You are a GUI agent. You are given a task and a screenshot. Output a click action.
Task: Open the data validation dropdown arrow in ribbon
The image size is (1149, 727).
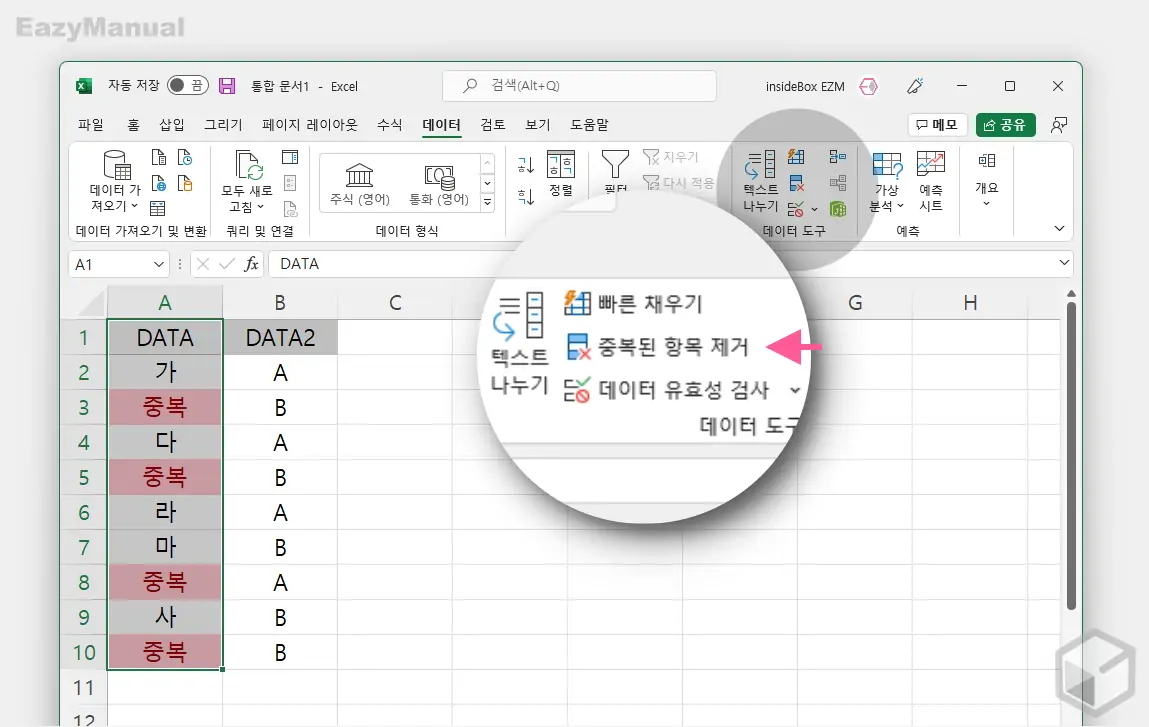pyautogui.click(x=814, y=210)
